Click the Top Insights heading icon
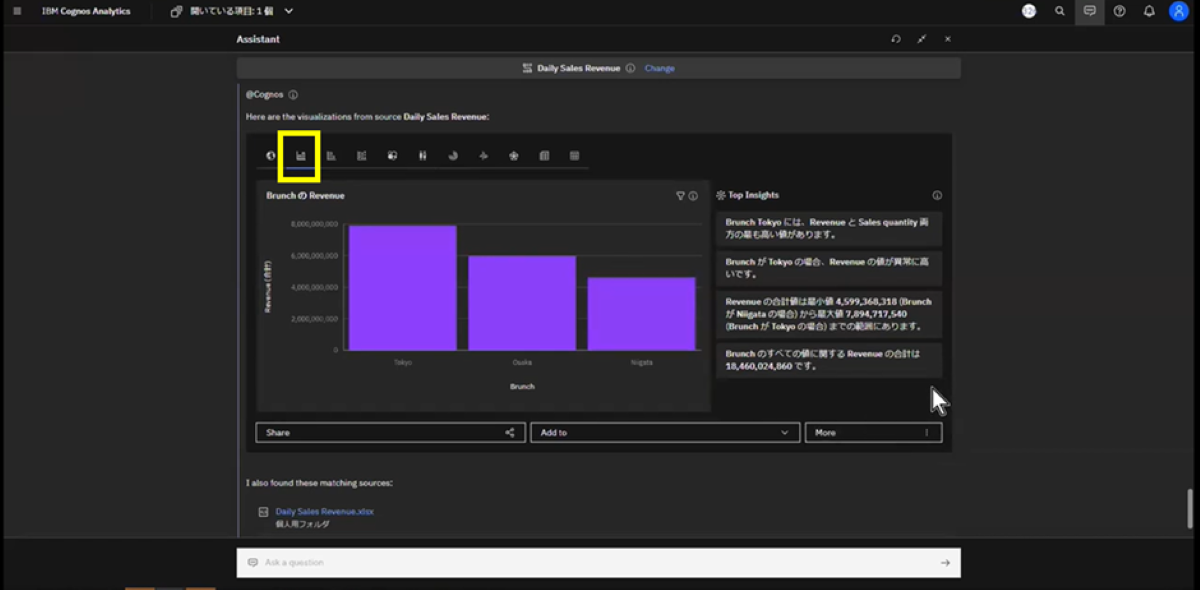 click(x=721, y=196)
